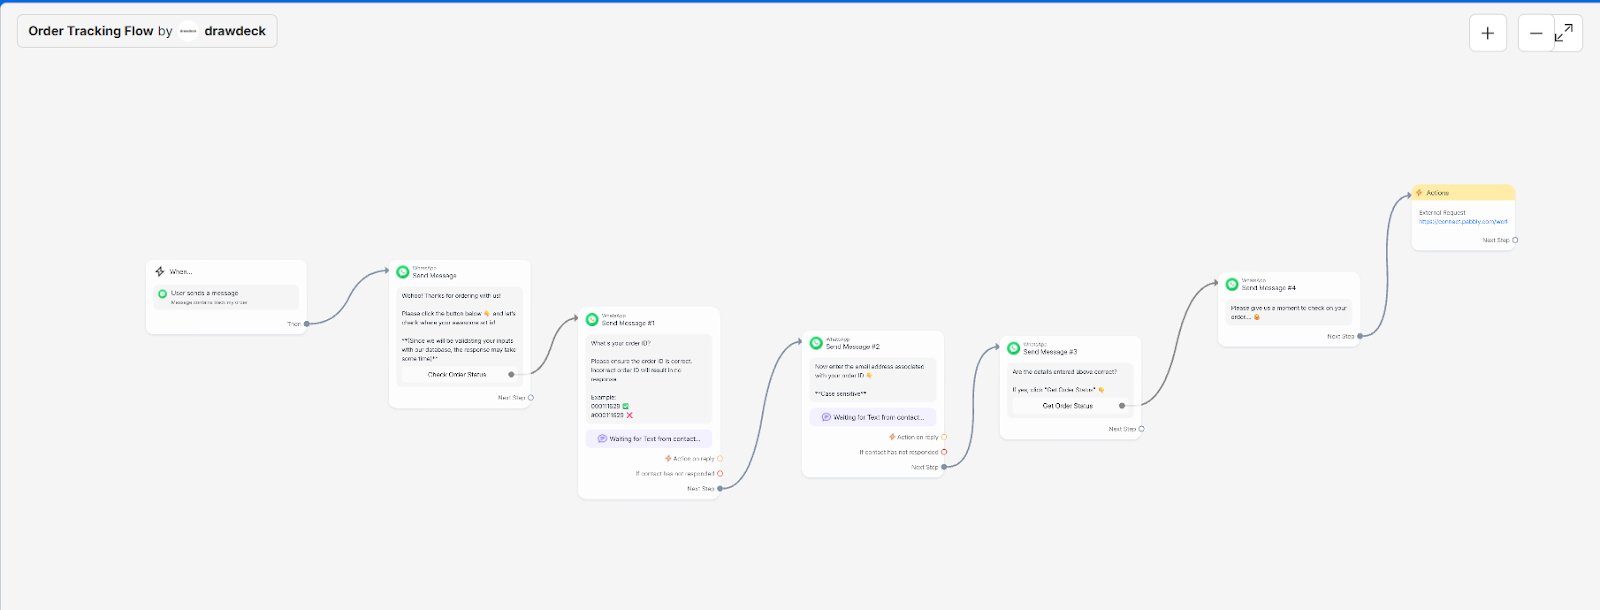
Task: Click connector dot on 'Check Order Status' button
Action: (511, 375)
